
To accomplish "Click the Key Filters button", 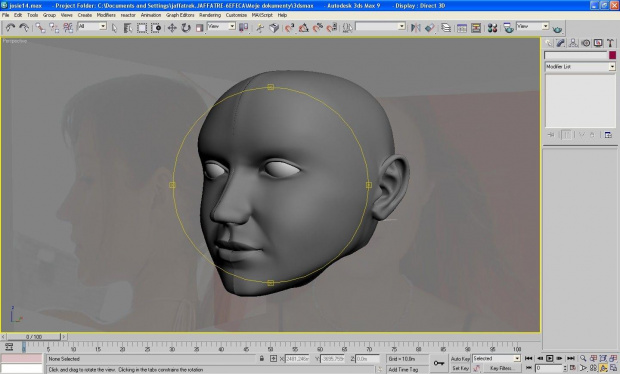I will [x=501, y=368].
